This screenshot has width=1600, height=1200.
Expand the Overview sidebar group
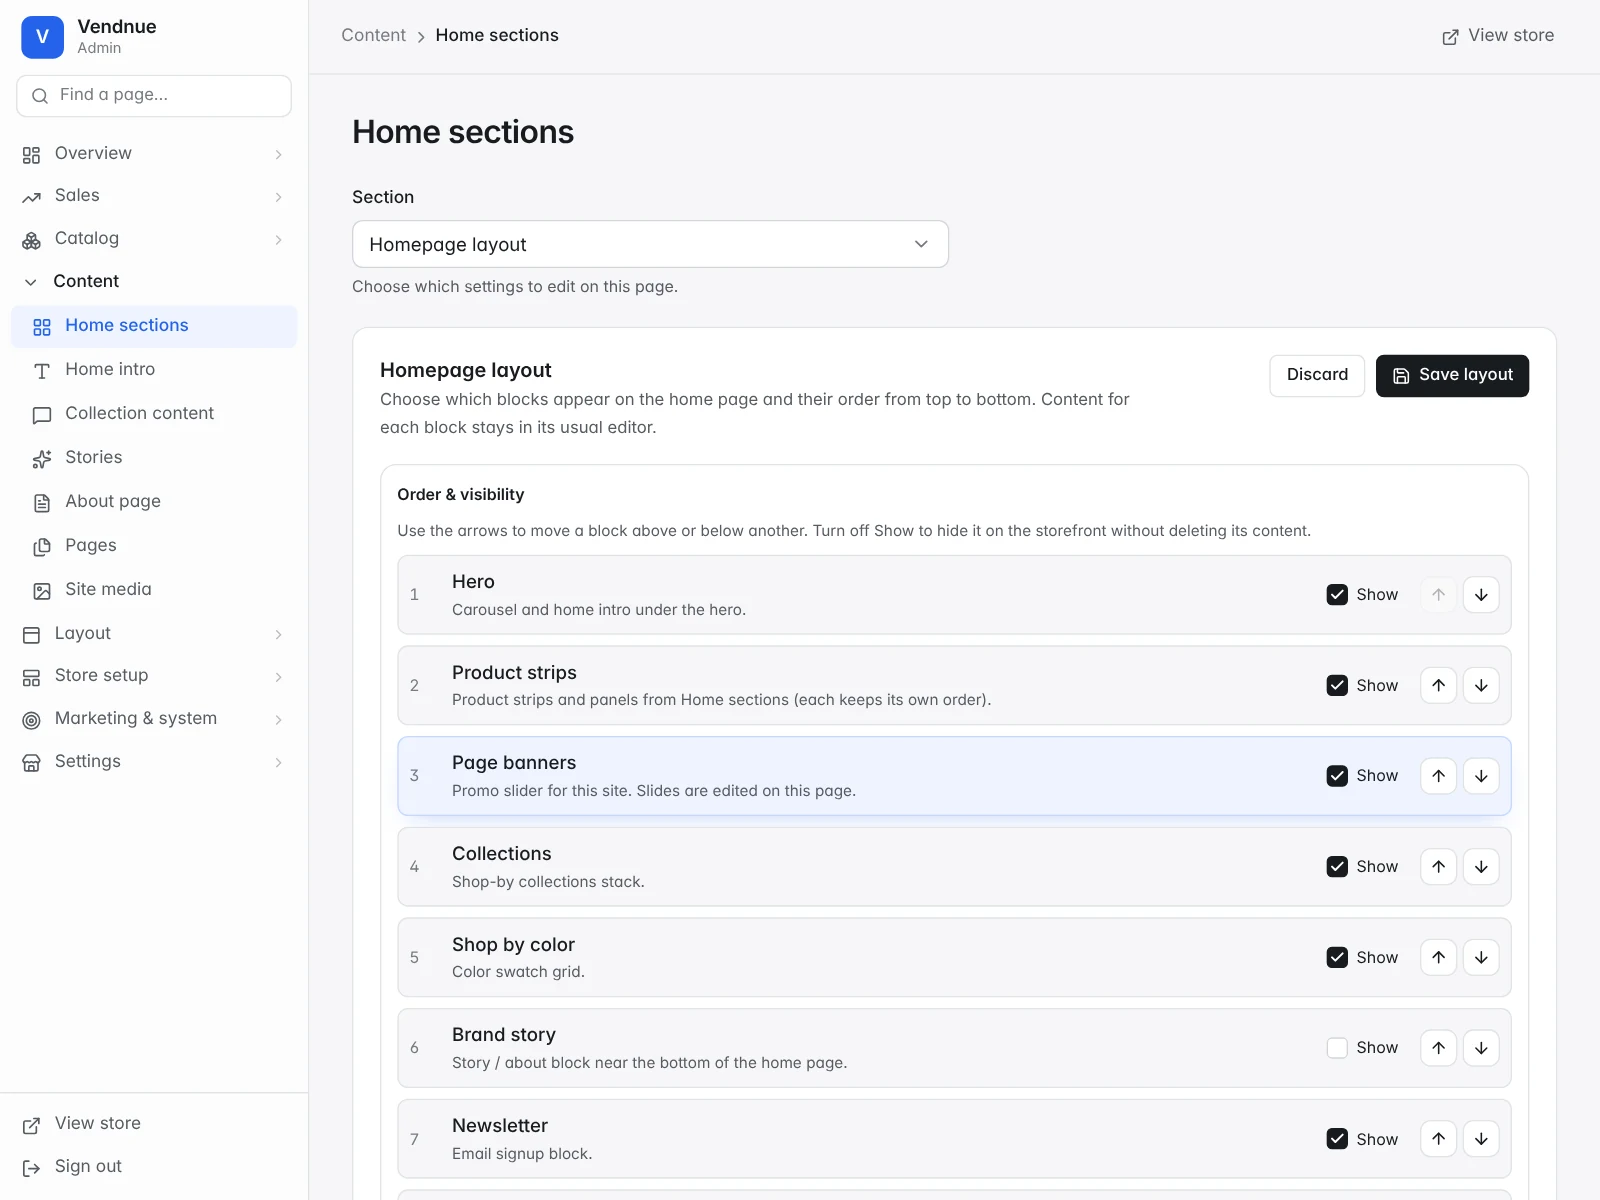click(x=154, y=154)
